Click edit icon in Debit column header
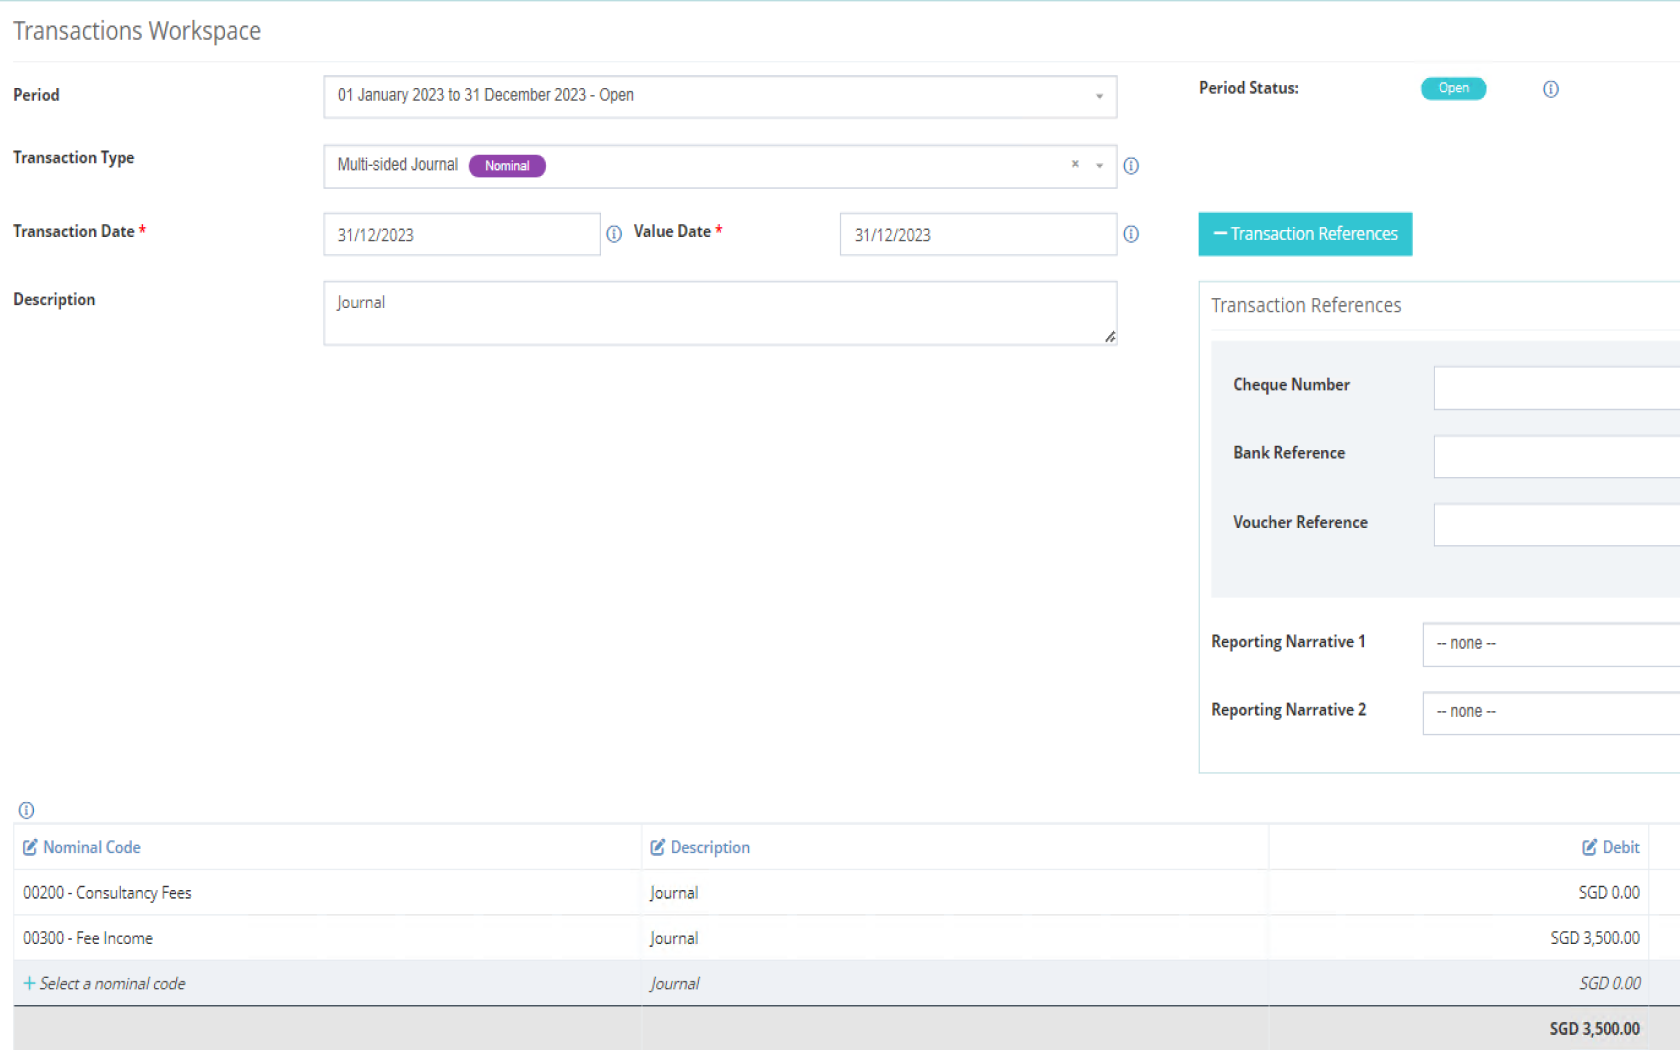Viewport: 1680px width, 1050px height. (x=1589, y=847)
